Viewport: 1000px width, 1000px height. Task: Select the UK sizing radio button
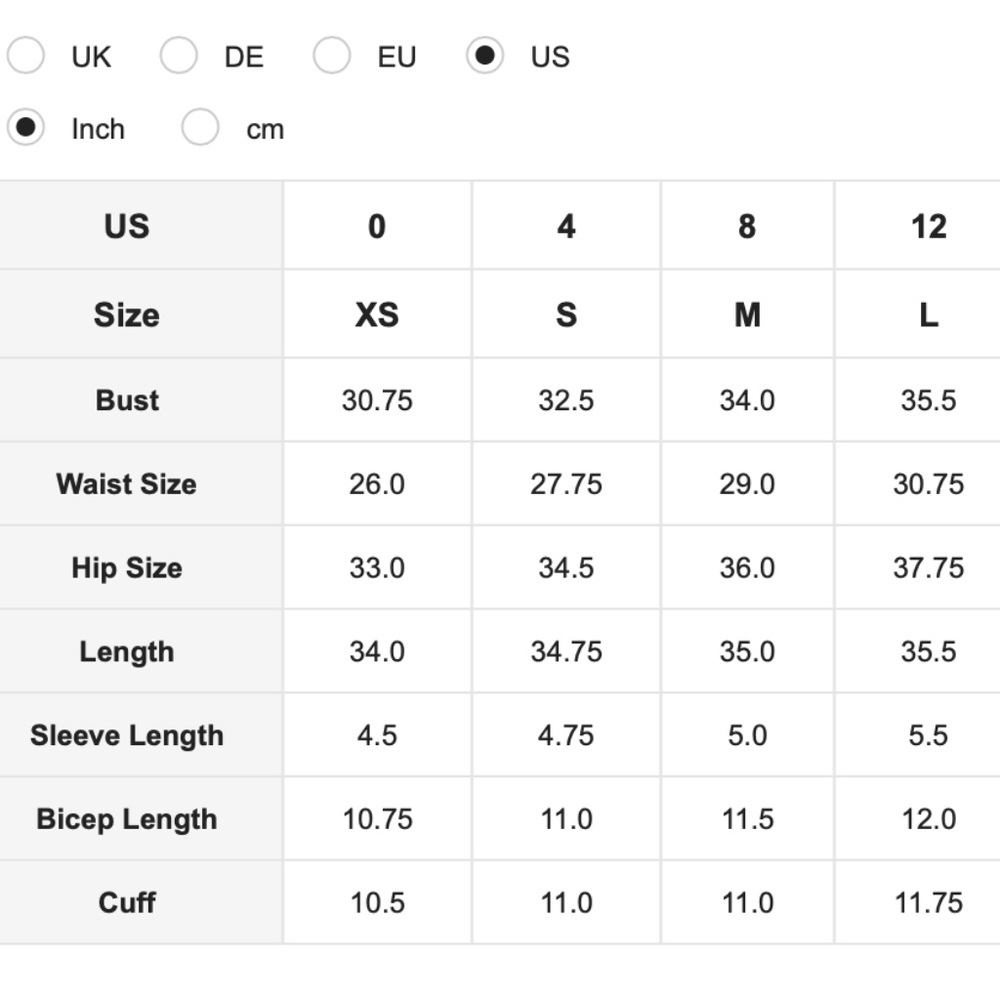26,55
